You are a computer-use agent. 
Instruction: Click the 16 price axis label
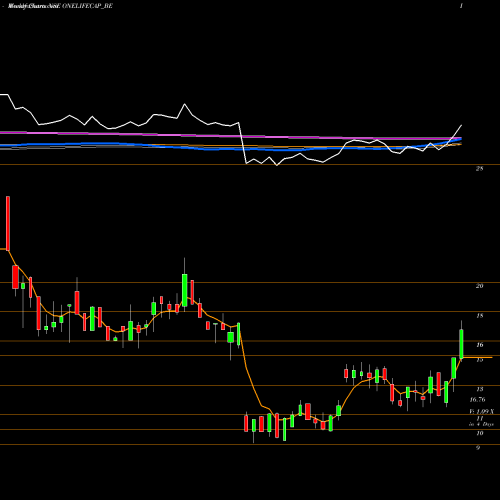point(479,345)
